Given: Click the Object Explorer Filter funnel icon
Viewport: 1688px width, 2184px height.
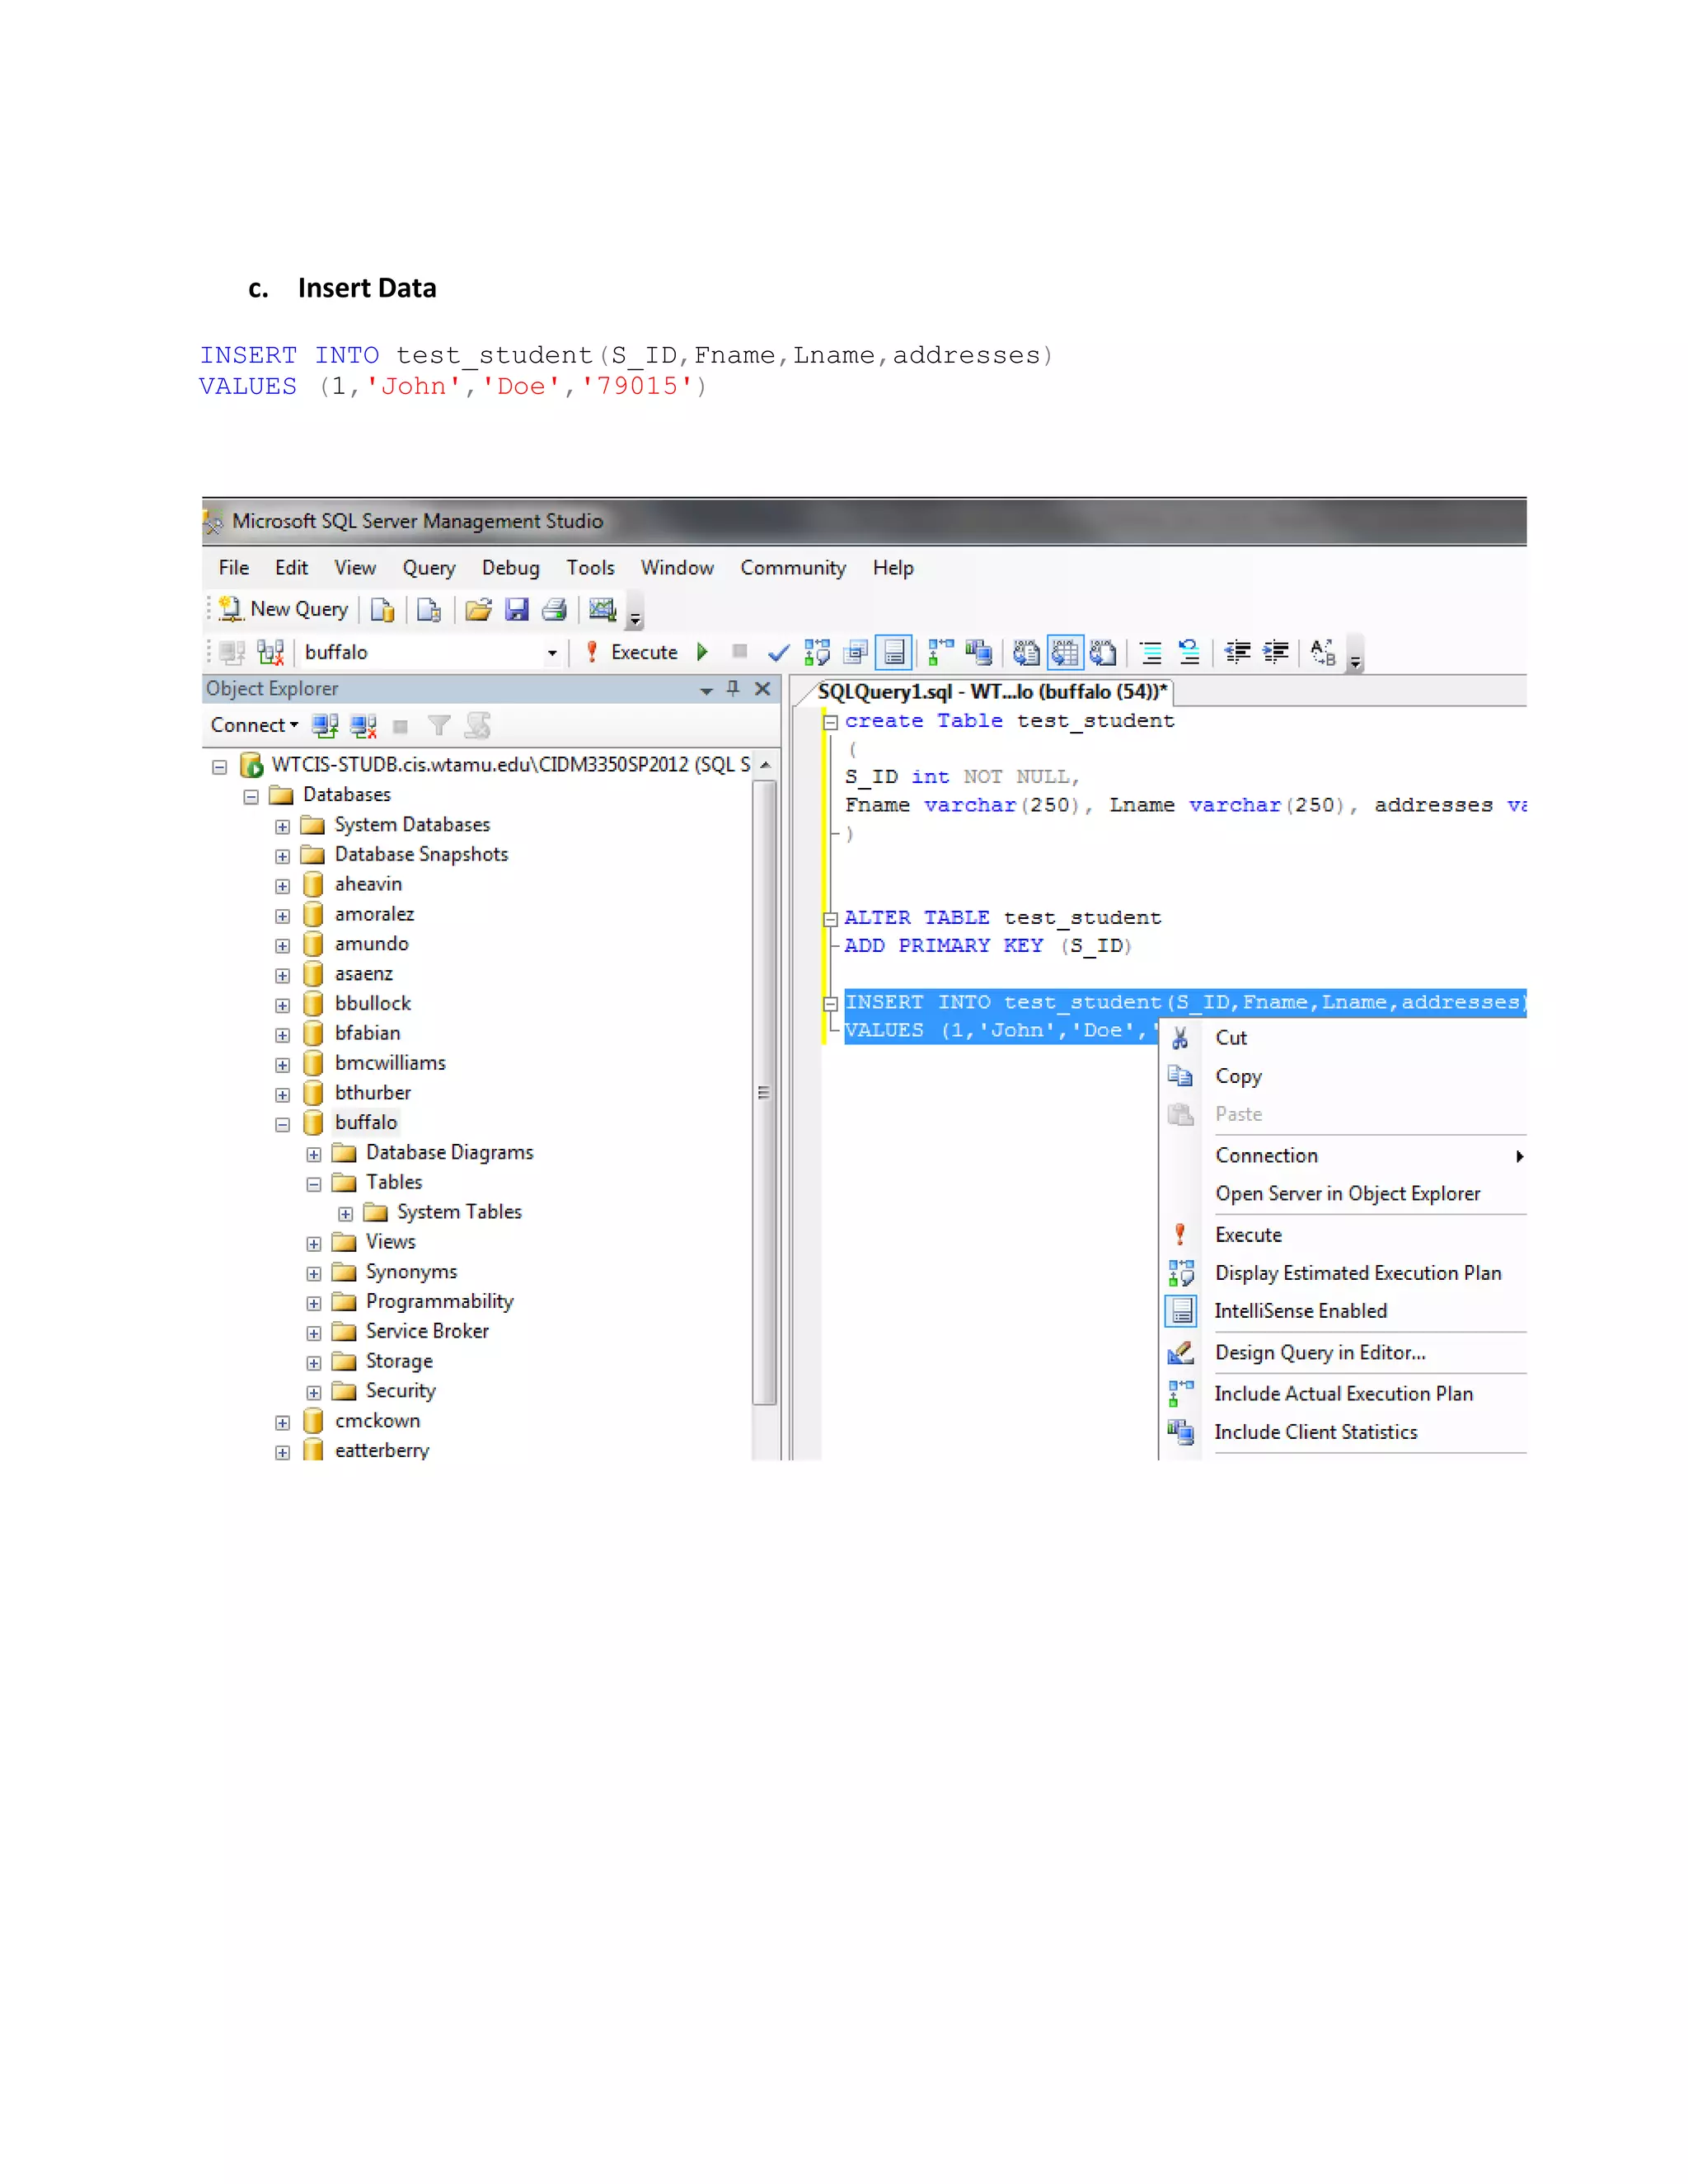Looking at the screenshot, I should point(438,726).
